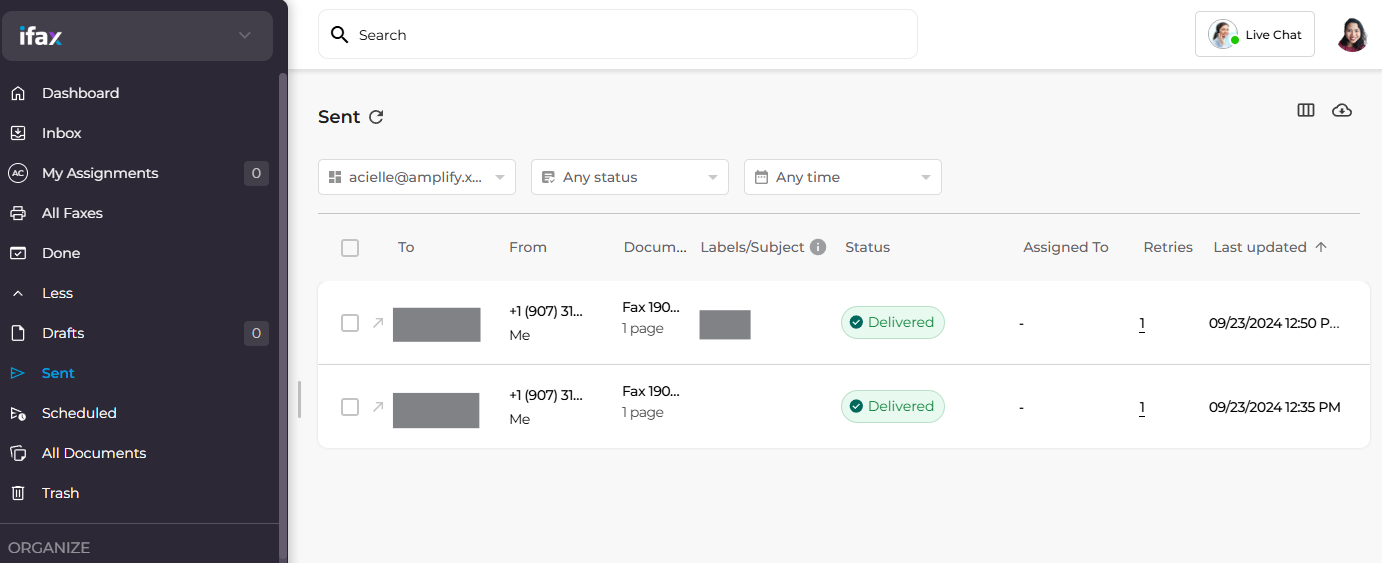
Task: Check the 12:35 PM fax row checkbox
Action: pyautogui.click(x=350, y=407)
